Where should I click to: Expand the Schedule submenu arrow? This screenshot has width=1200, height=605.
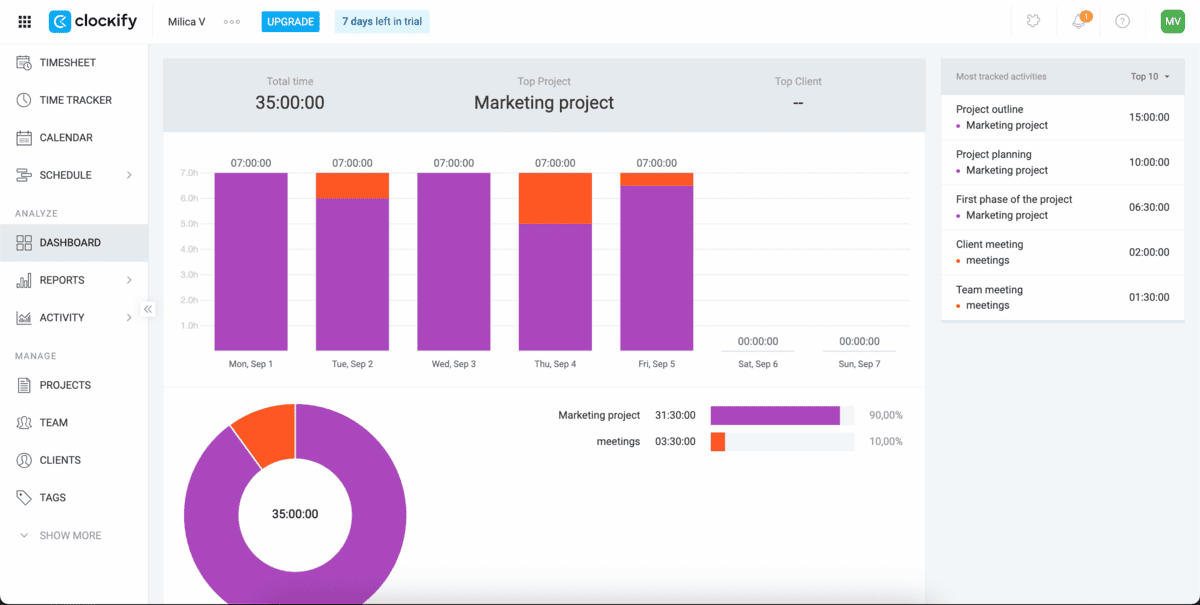129,175
